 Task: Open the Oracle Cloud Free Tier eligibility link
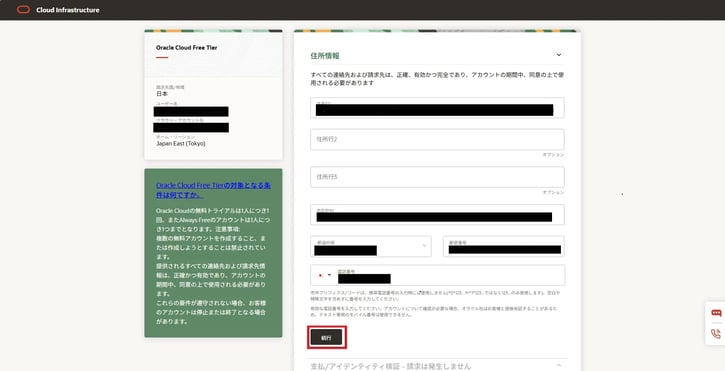coord(213,190)
